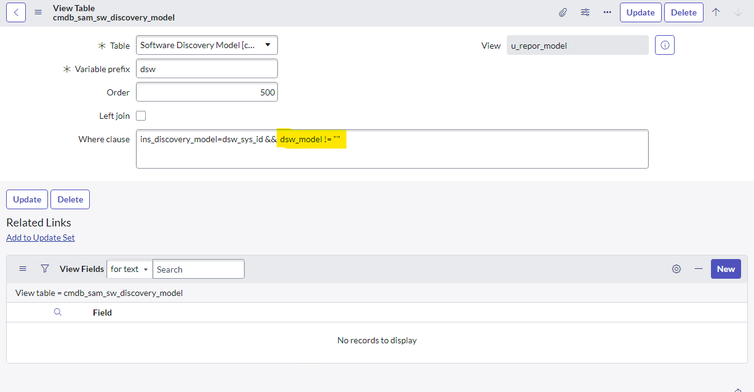Click the View Fields search box

click(198, 269)
